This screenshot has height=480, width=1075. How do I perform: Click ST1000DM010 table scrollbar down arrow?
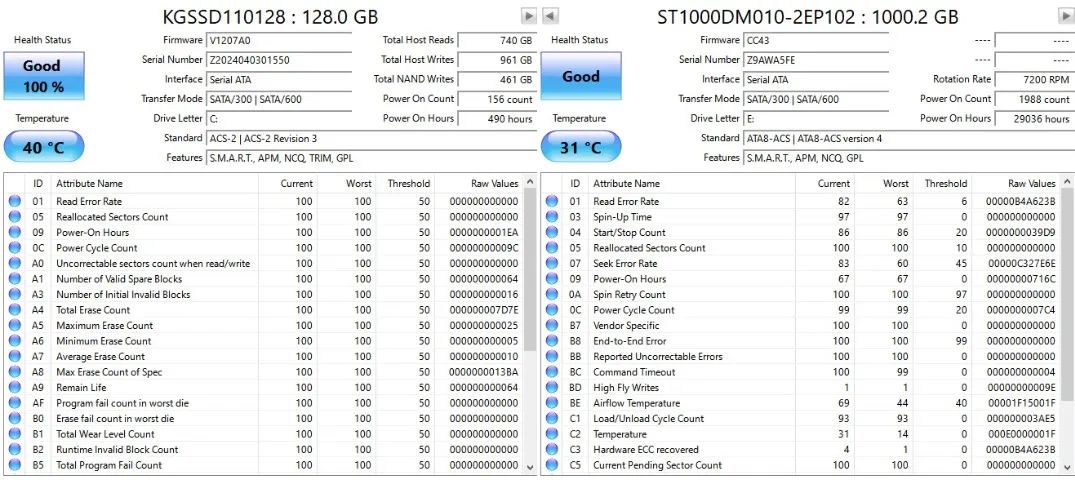click(x=1067, y=467)
